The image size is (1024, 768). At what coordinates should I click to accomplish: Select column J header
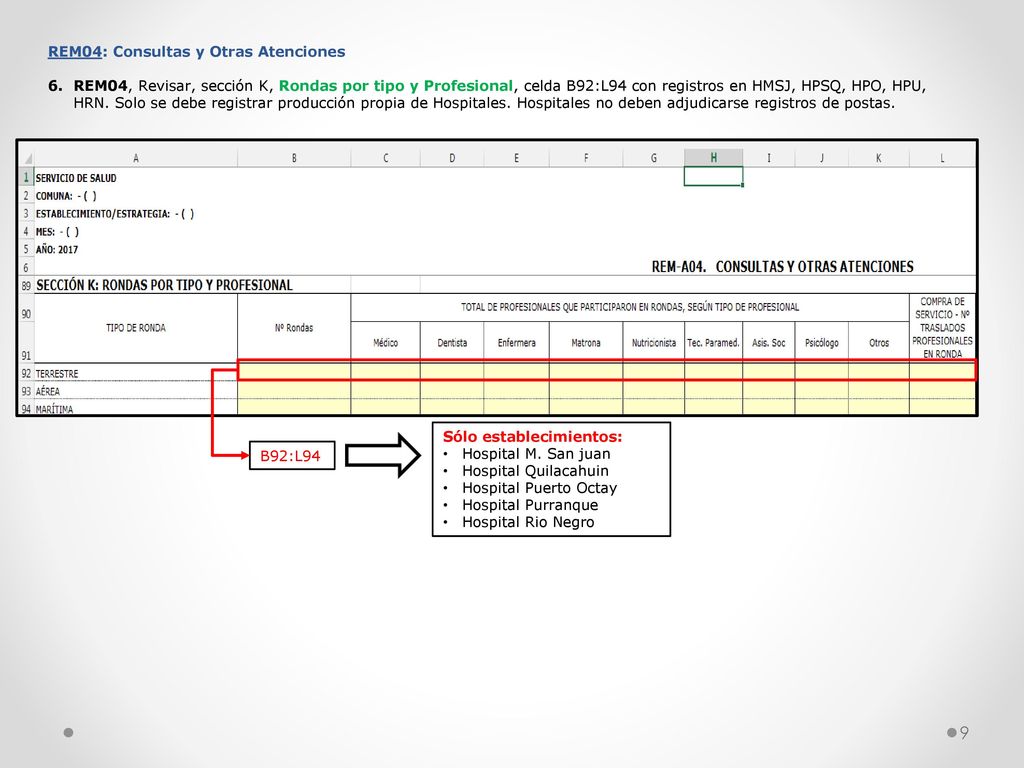tap(822, 158)
